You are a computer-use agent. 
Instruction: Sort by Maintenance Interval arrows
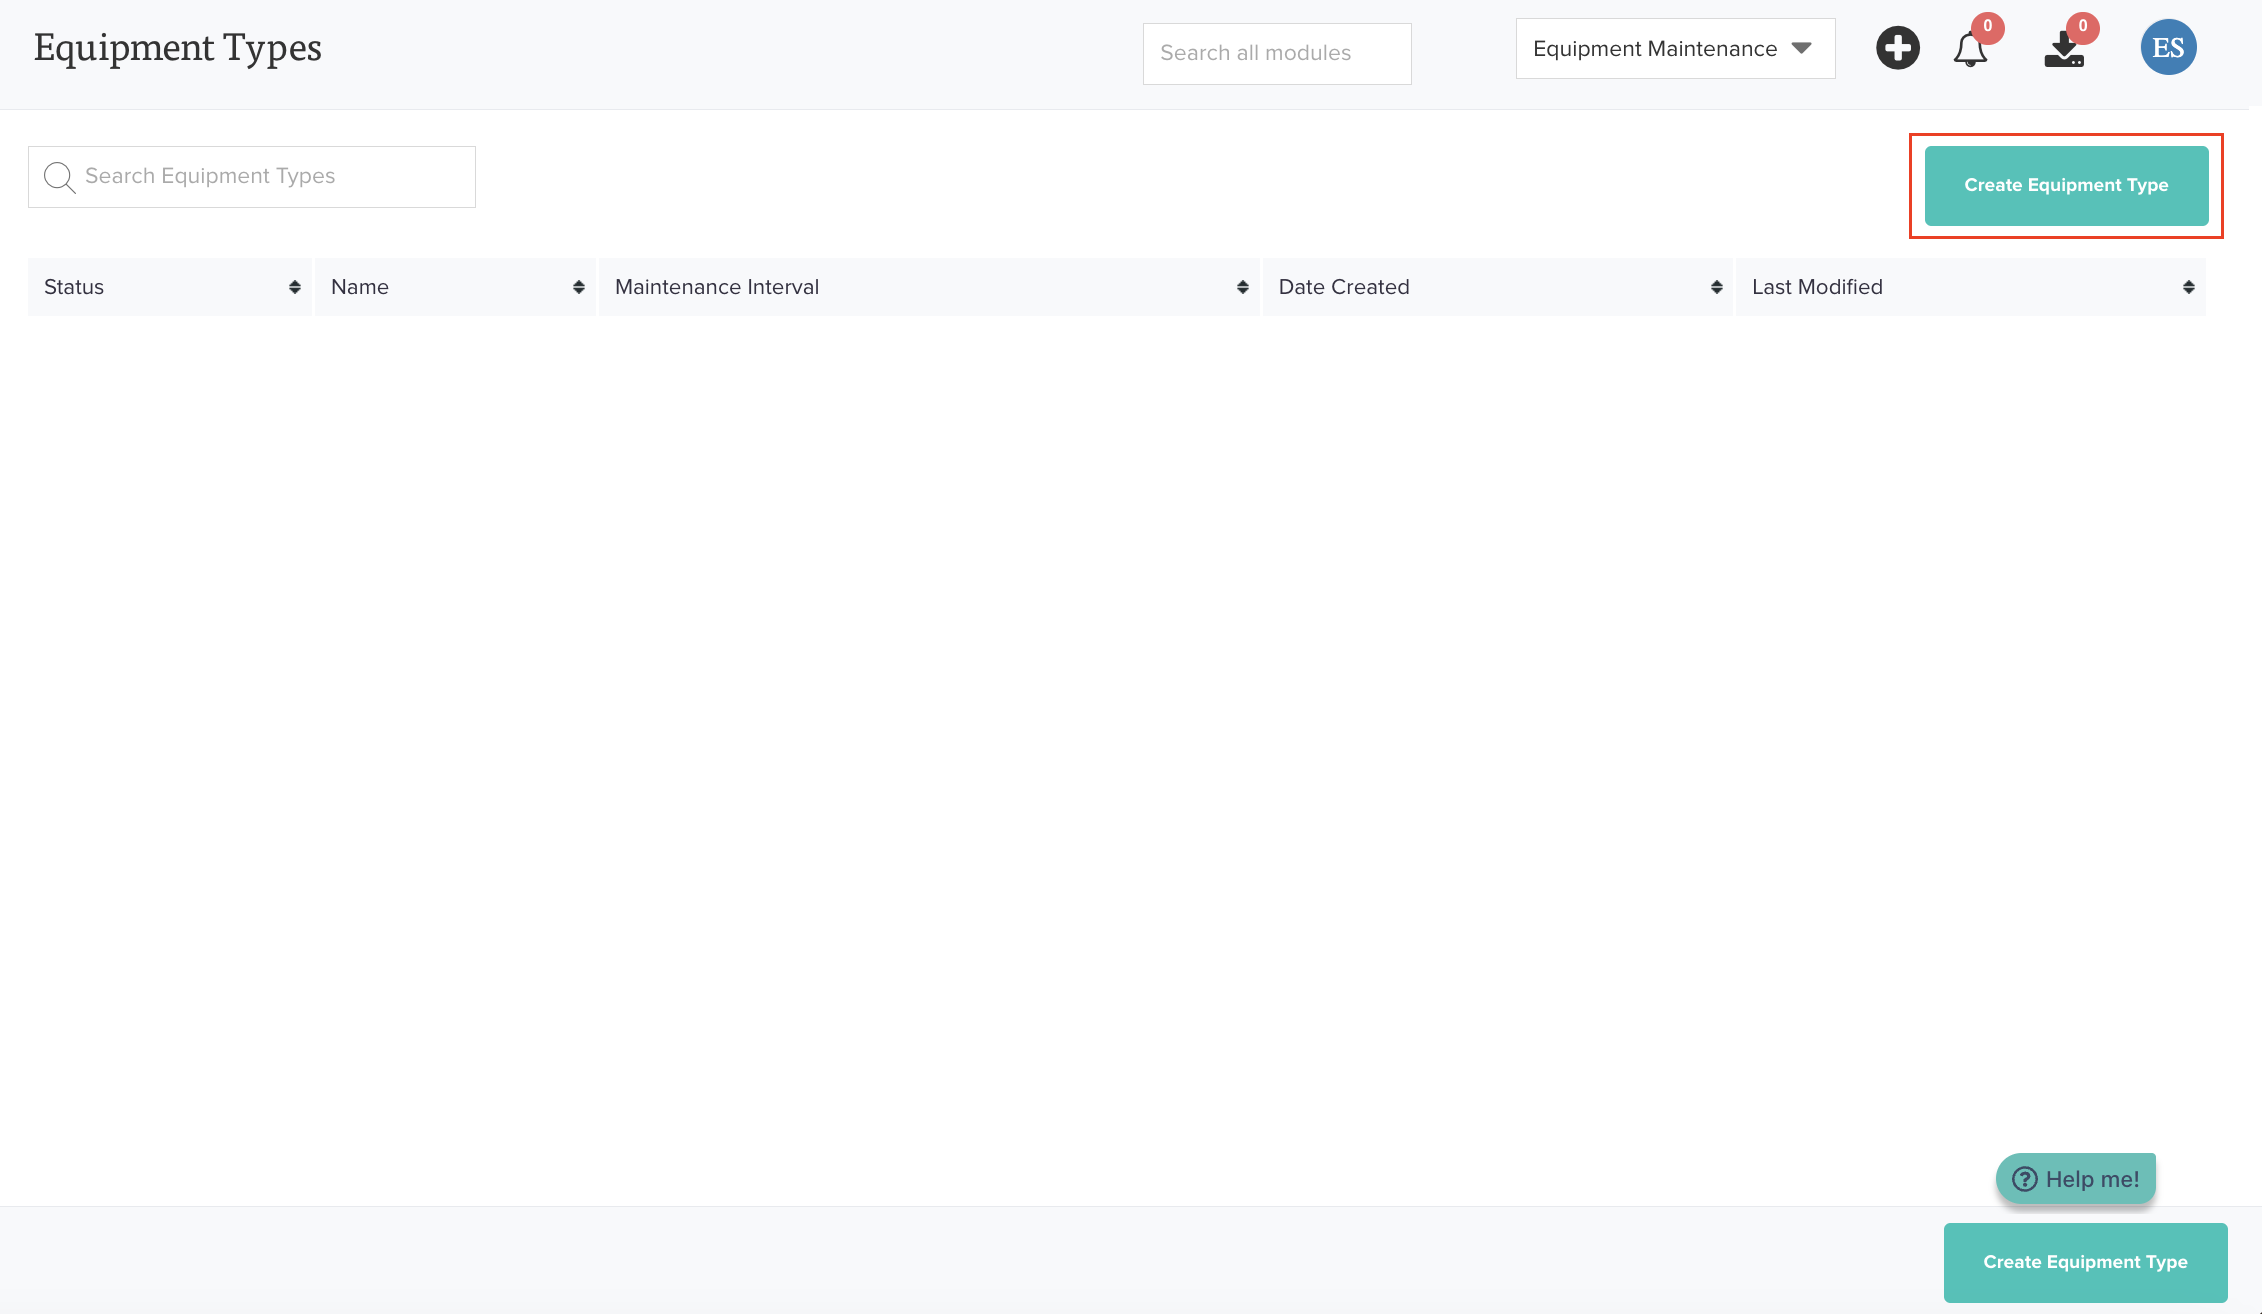pos(1243,287)
